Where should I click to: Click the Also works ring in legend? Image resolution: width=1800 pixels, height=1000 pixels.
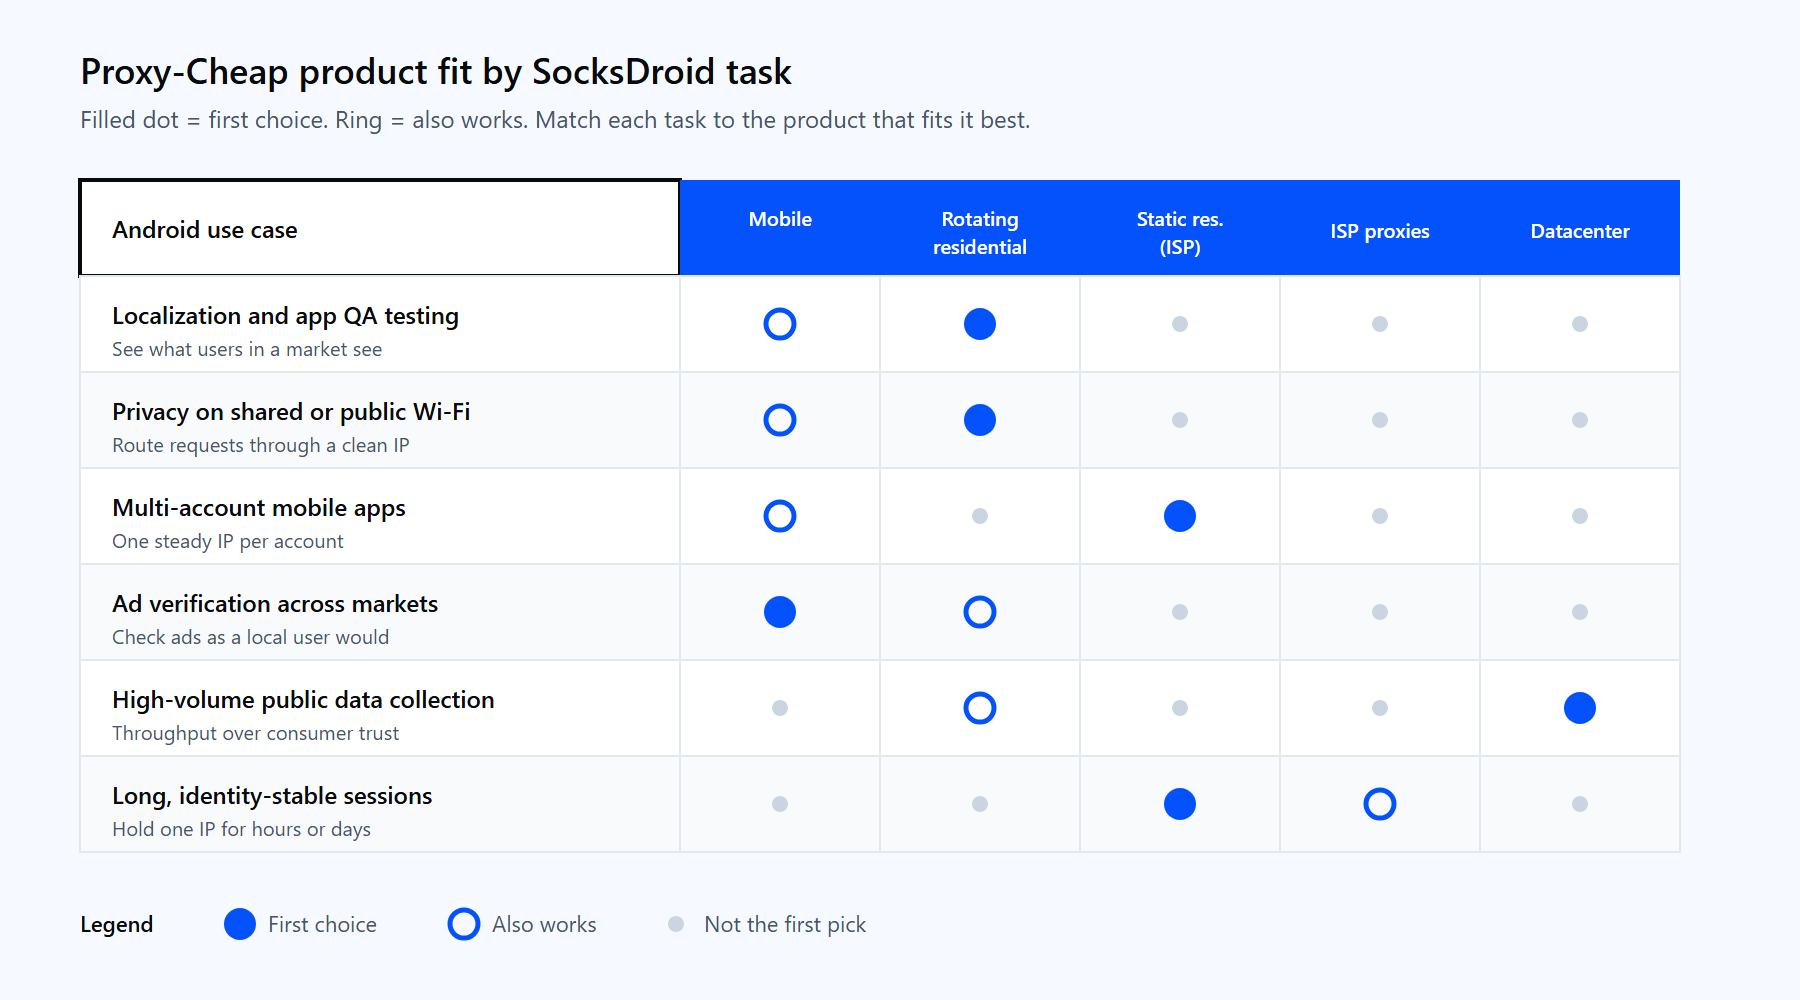pos(464,924)
